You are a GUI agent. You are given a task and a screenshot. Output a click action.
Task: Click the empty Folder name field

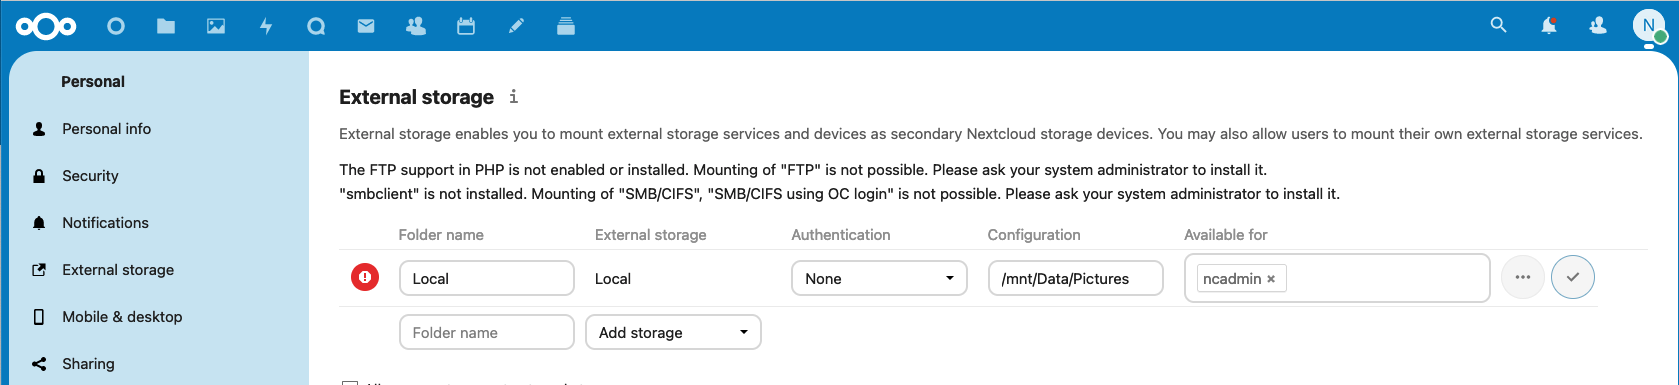click(487, 332)
